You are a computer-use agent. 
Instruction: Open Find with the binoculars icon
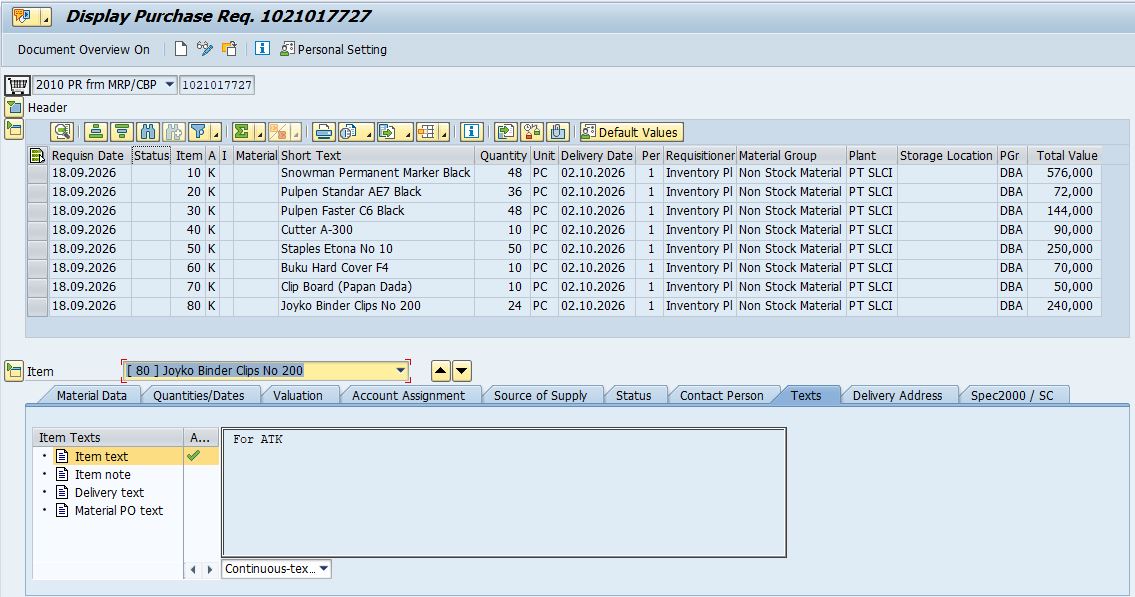148,132
